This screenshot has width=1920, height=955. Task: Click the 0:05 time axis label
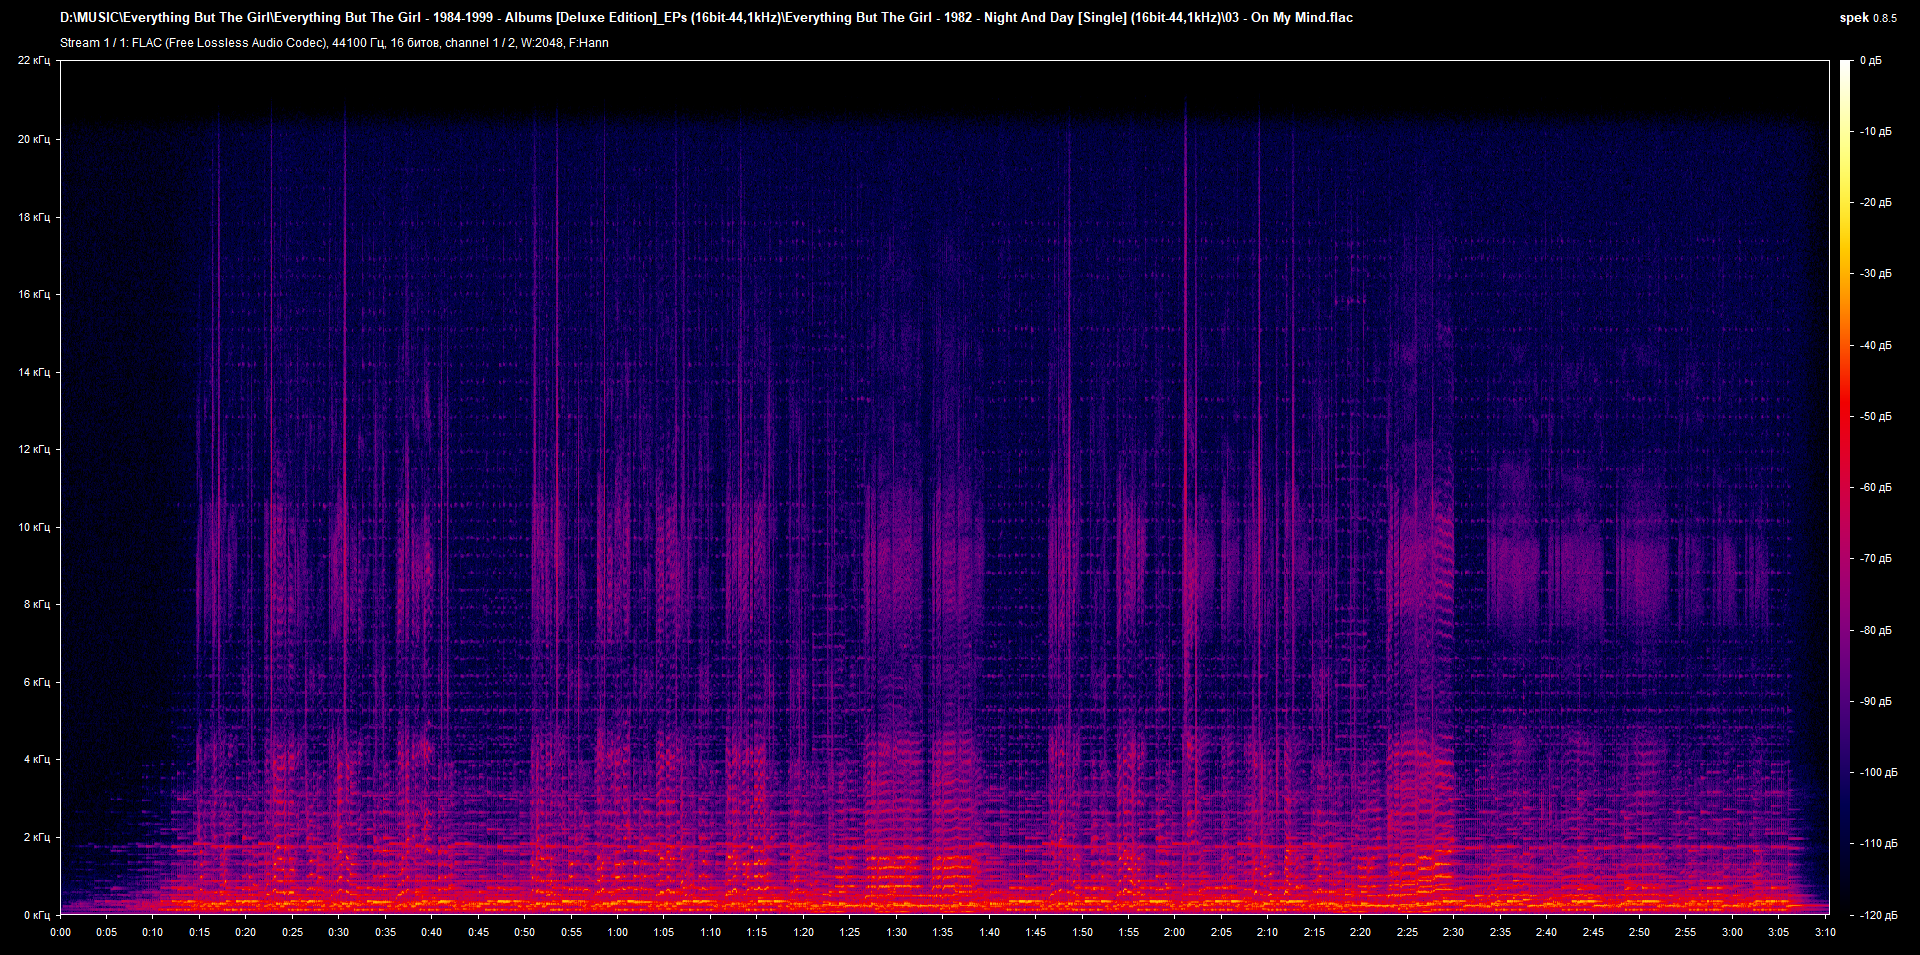(106, 932)
